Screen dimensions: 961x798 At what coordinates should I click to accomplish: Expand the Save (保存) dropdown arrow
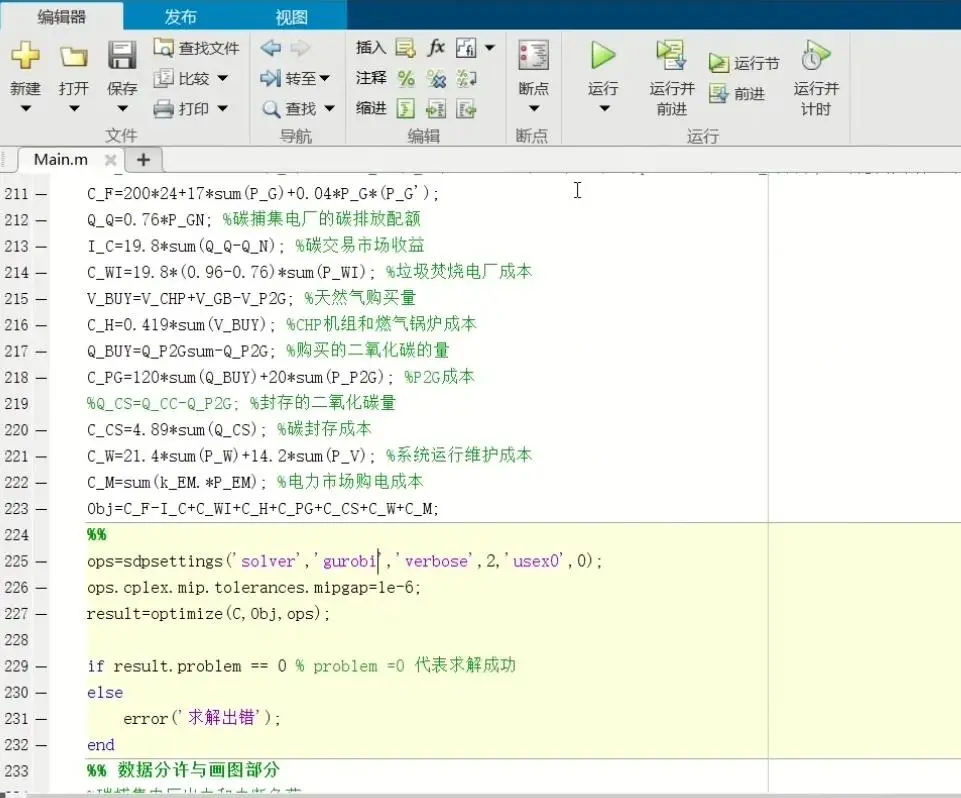[x=122, y=108]
